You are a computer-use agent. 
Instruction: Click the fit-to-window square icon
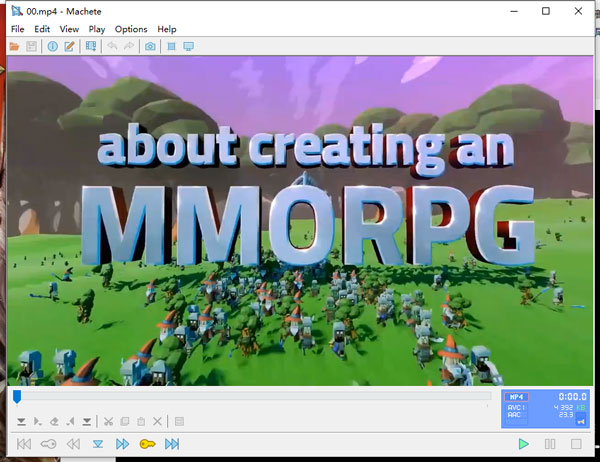[171, 47]
